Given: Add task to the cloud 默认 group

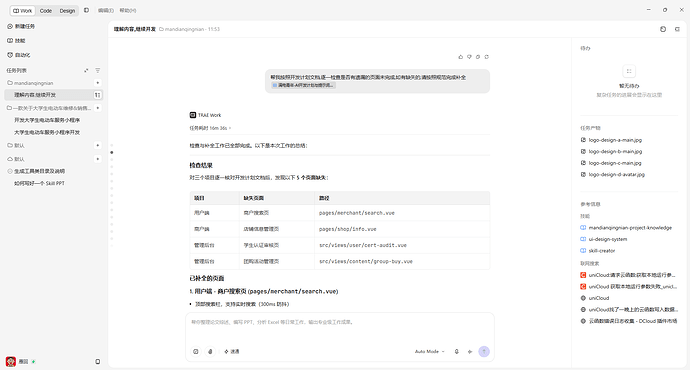Looking at the screenshot, I should (97, 159).
